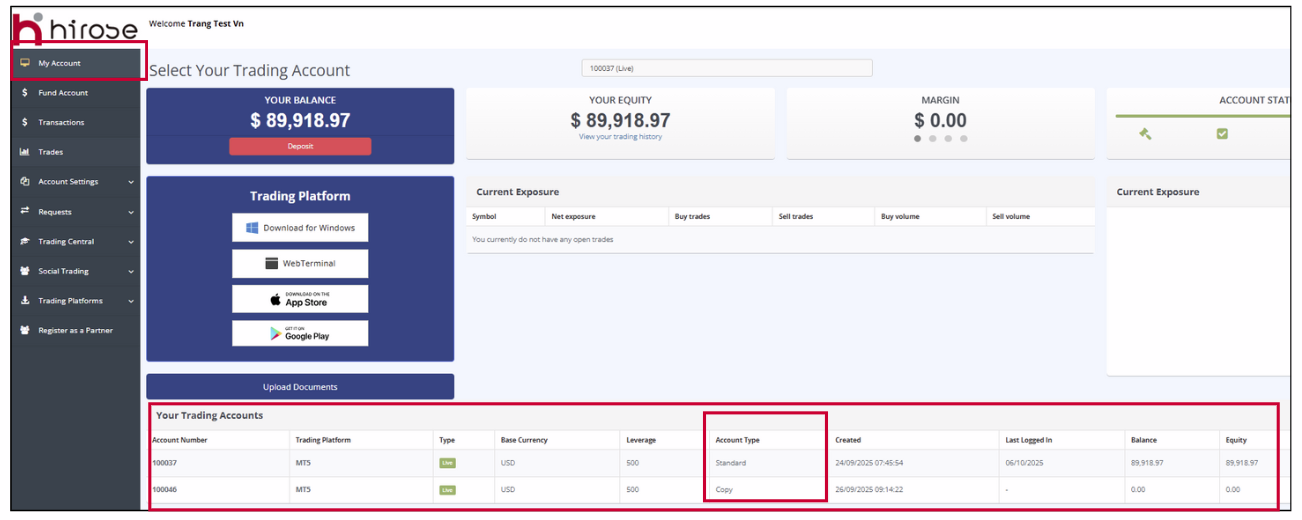This screenshot has height=520, width=1302.
Task: Expand the Account Settings menu chevron
Action: coord(131,182)
